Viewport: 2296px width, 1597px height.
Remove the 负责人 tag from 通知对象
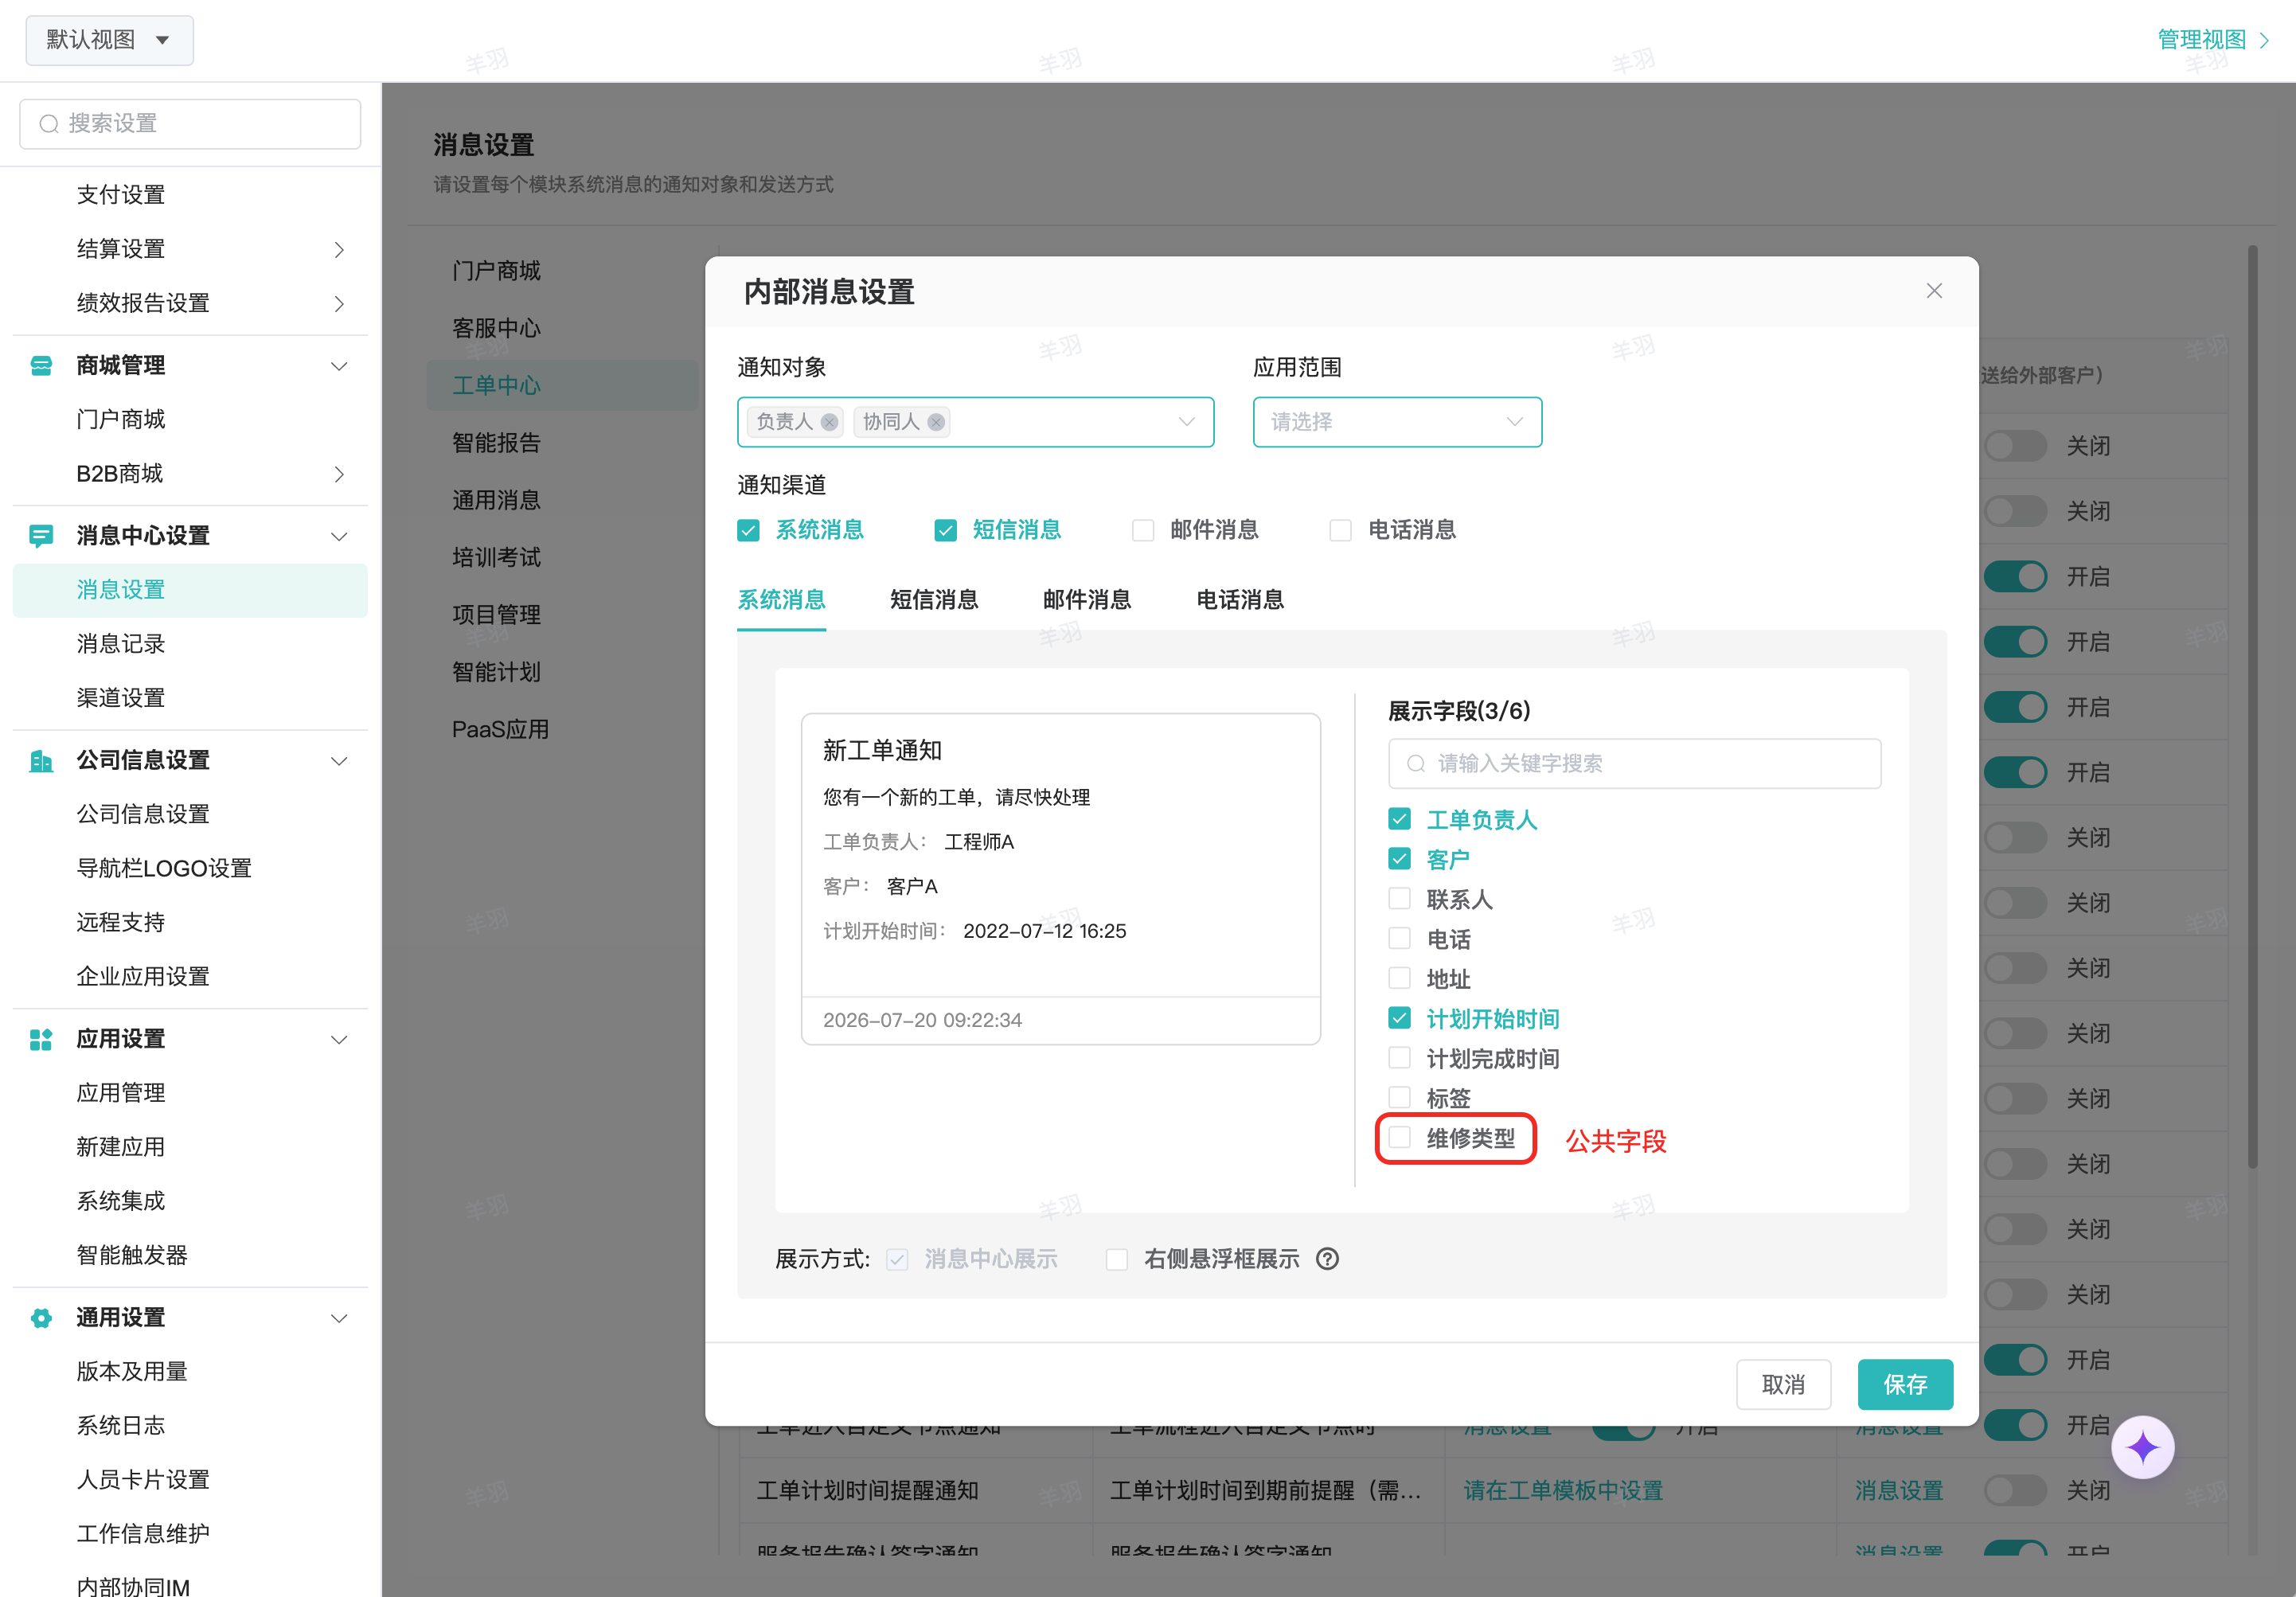tap(829, 422)
